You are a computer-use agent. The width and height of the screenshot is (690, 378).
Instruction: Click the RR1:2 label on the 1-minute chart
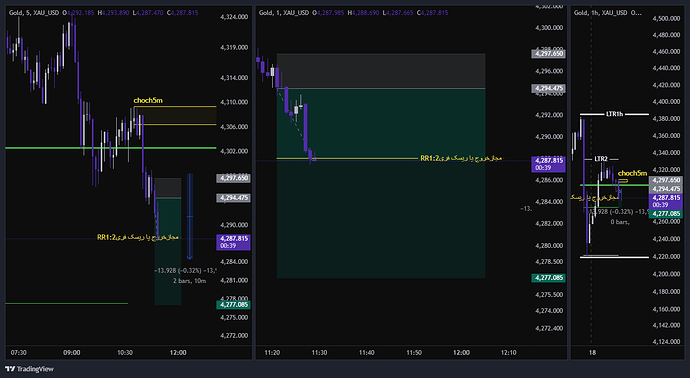click(x=461, y=158)
